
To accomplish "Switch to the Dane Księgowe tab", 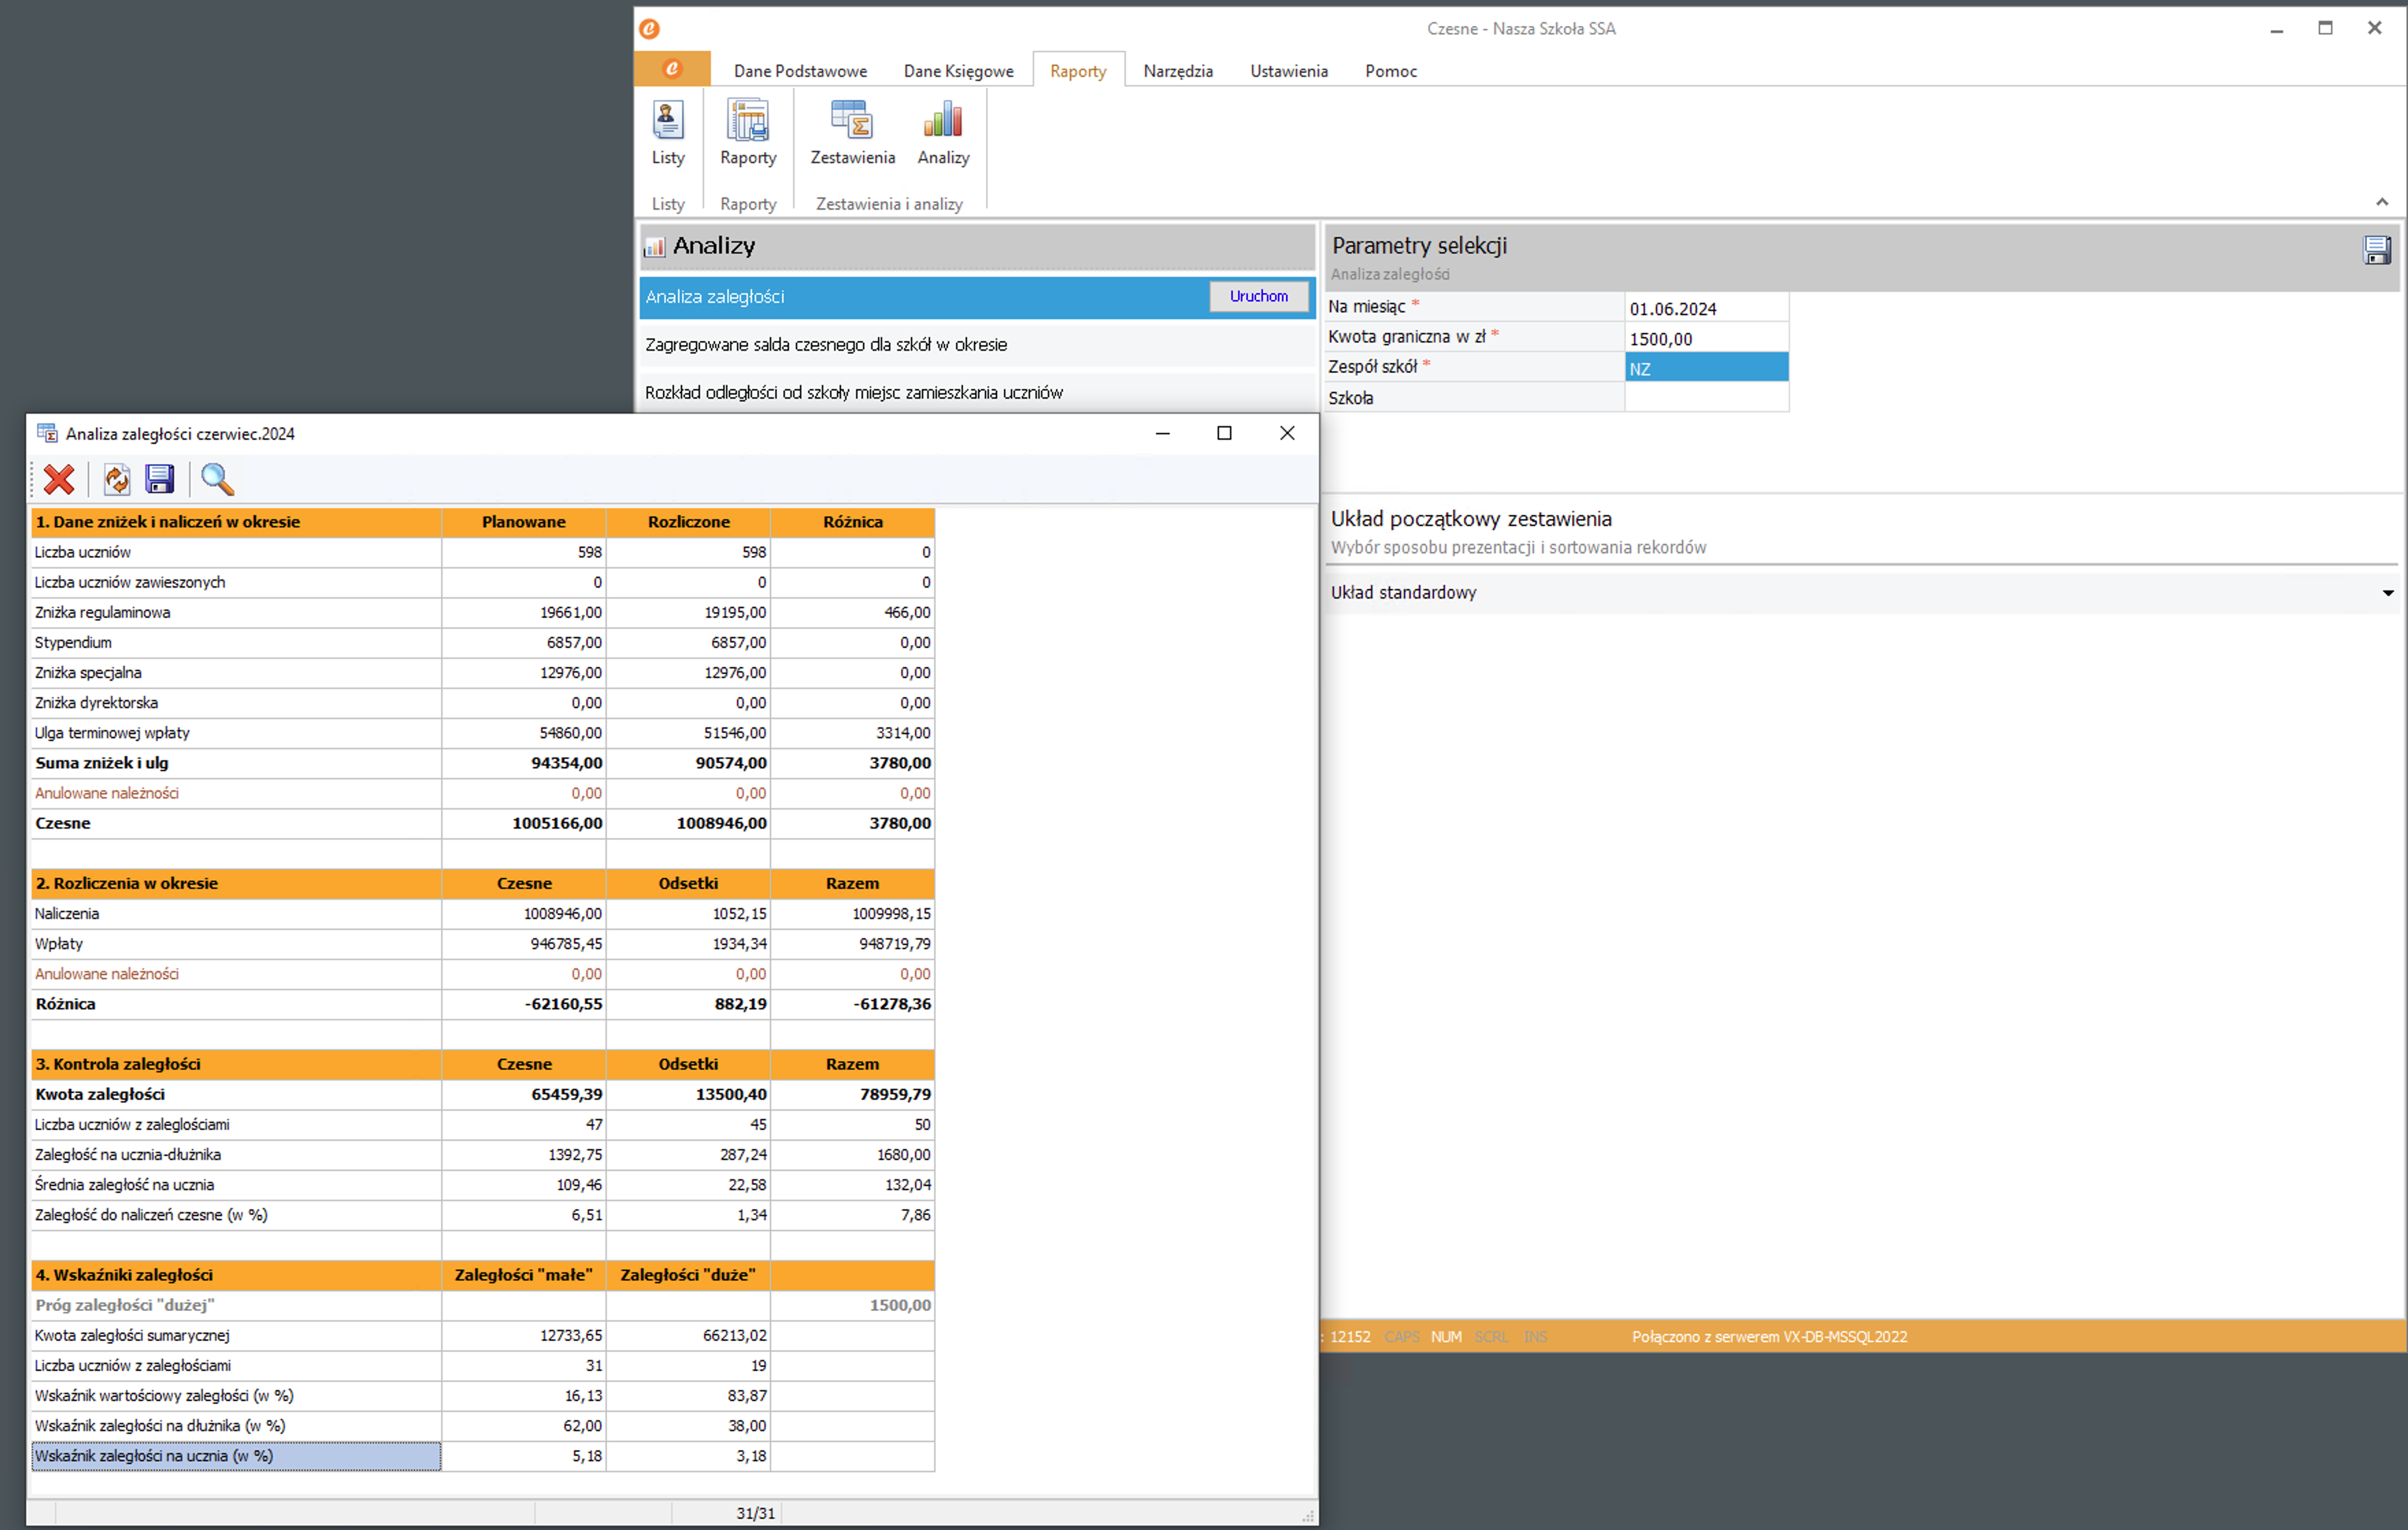I will [958, 71].
